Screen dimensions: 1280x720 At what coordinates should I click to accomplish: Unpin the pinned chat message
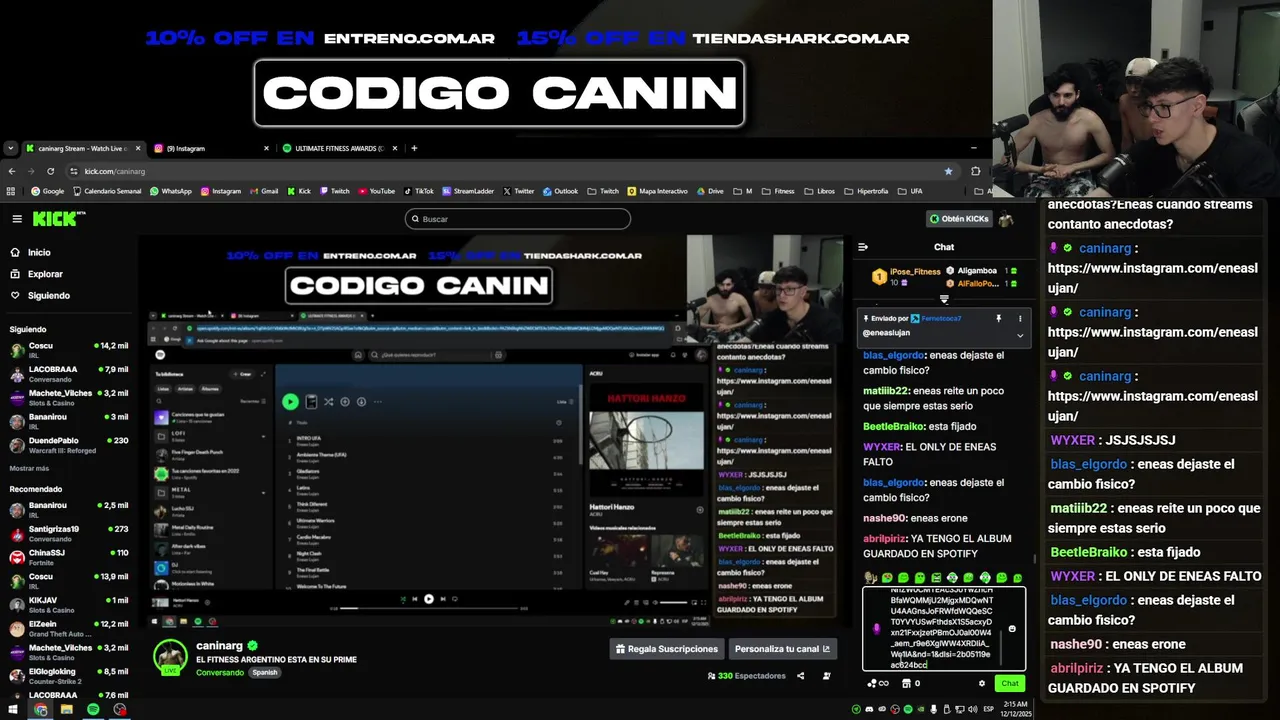pyautogui.click(x=998, y=319)
